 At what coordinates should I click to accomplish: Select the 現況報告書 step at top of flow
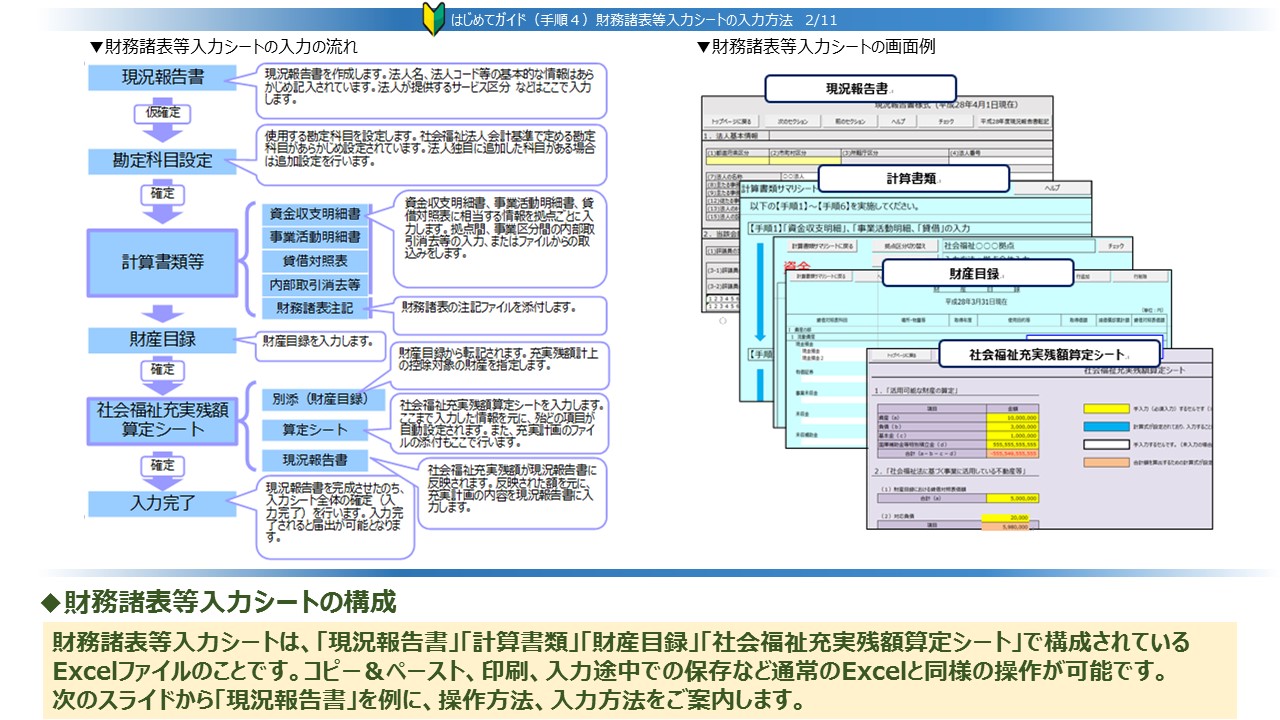pyautogui.click(x=163, y=77)
